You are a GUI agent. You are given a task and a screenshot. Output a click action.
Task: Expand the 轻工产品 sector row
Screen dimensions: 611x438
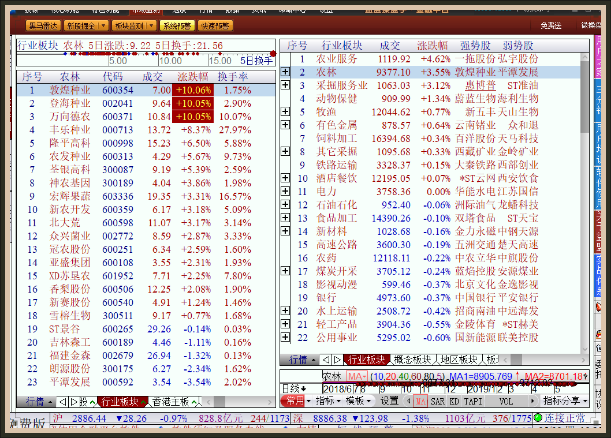pos(286,323)
